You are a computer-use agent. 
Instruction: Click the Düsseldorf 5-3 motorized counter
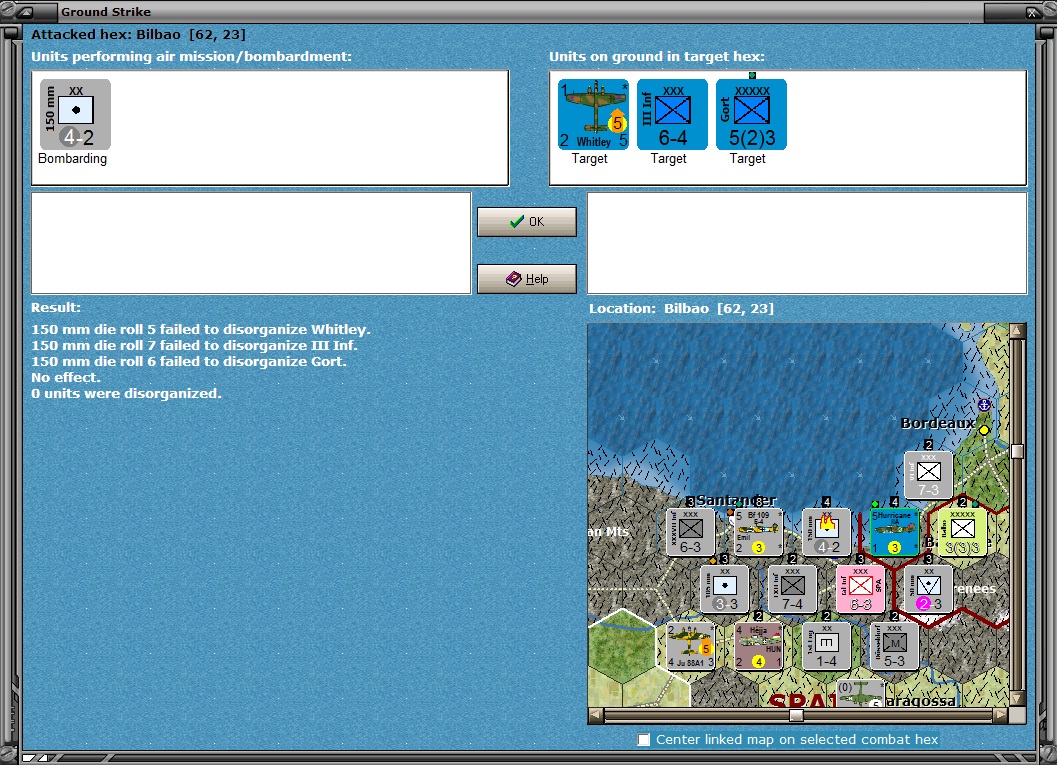pyautogui.click(x=895, y=646)
